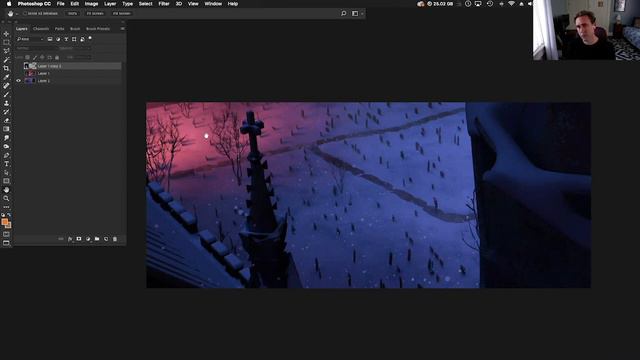The height and width of the screenshot is (360, 640).
Task: Select the Brush tool
Action: point(6,94)
